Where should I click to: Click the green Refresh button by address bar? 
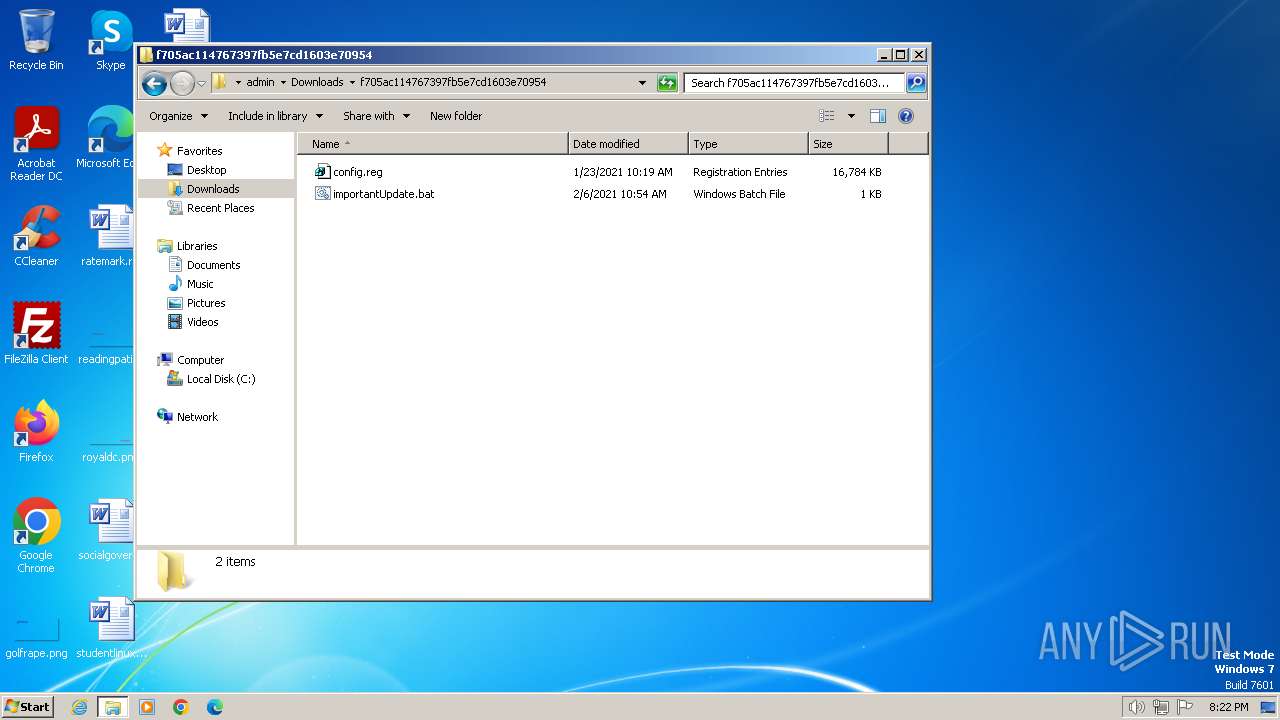667,83
